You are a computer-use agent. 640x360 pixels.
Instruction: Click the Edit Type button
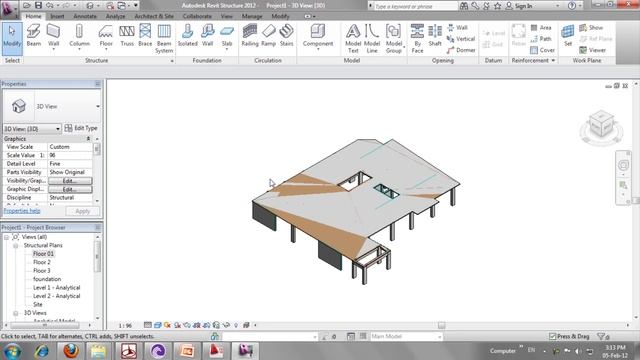81,128
